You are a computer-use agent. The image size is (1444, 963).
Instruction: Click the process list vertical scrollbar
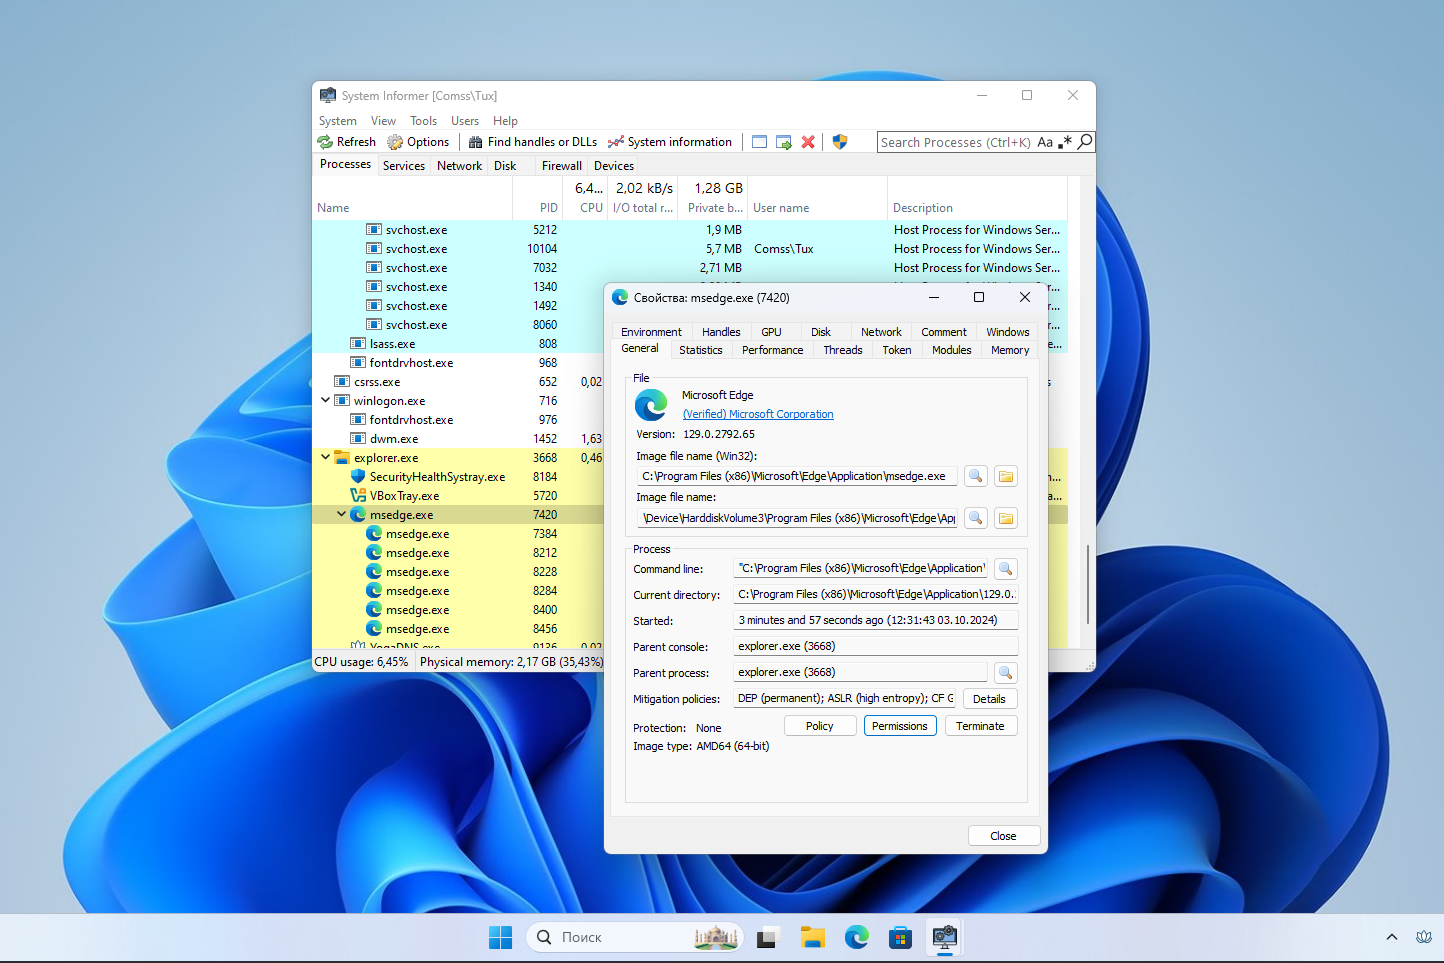tap(1088, 584)
